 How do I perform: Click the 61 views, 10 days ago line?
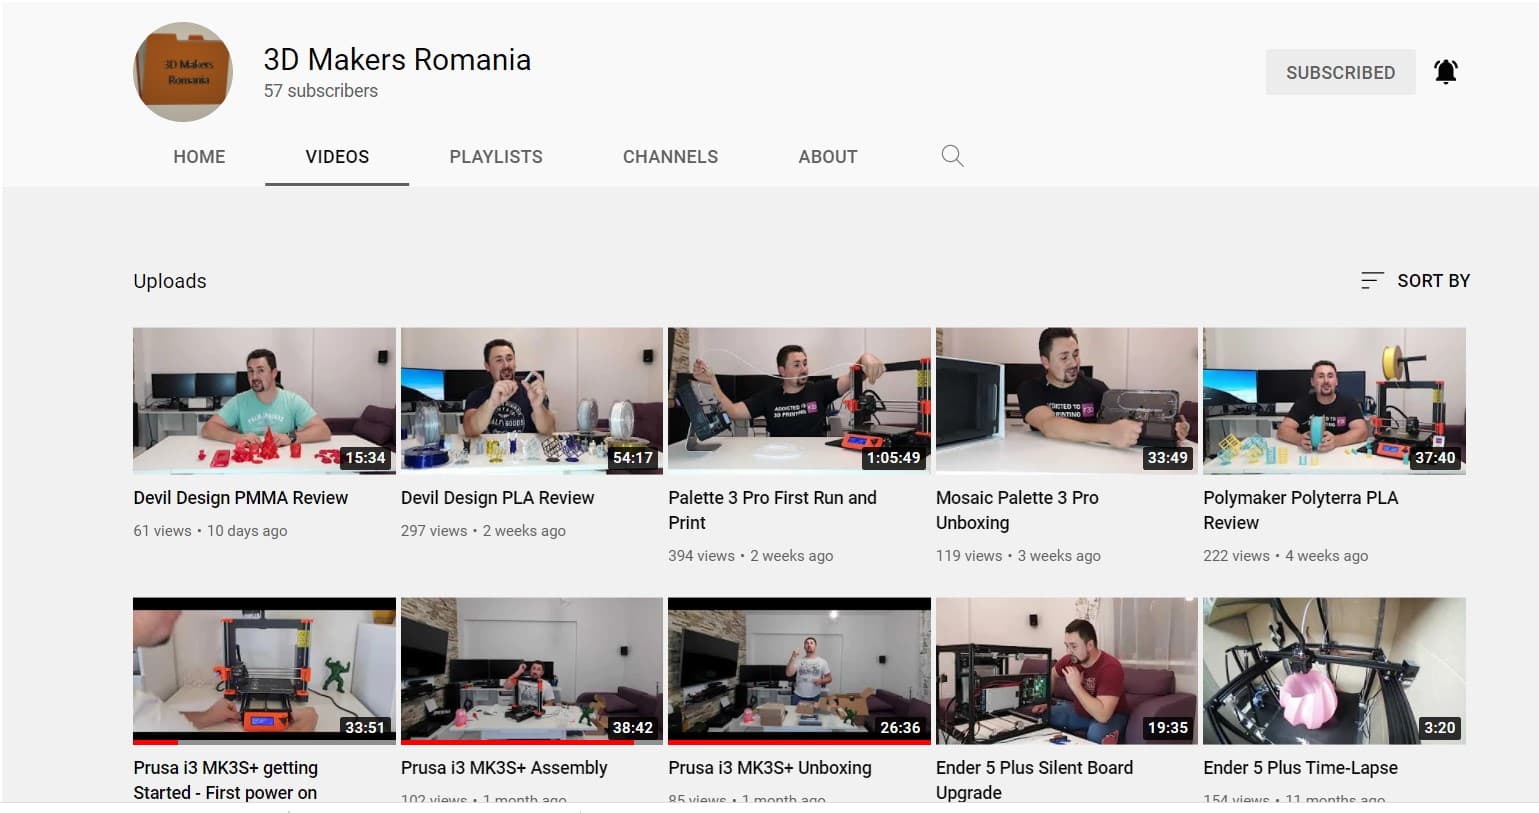(210, 531)
